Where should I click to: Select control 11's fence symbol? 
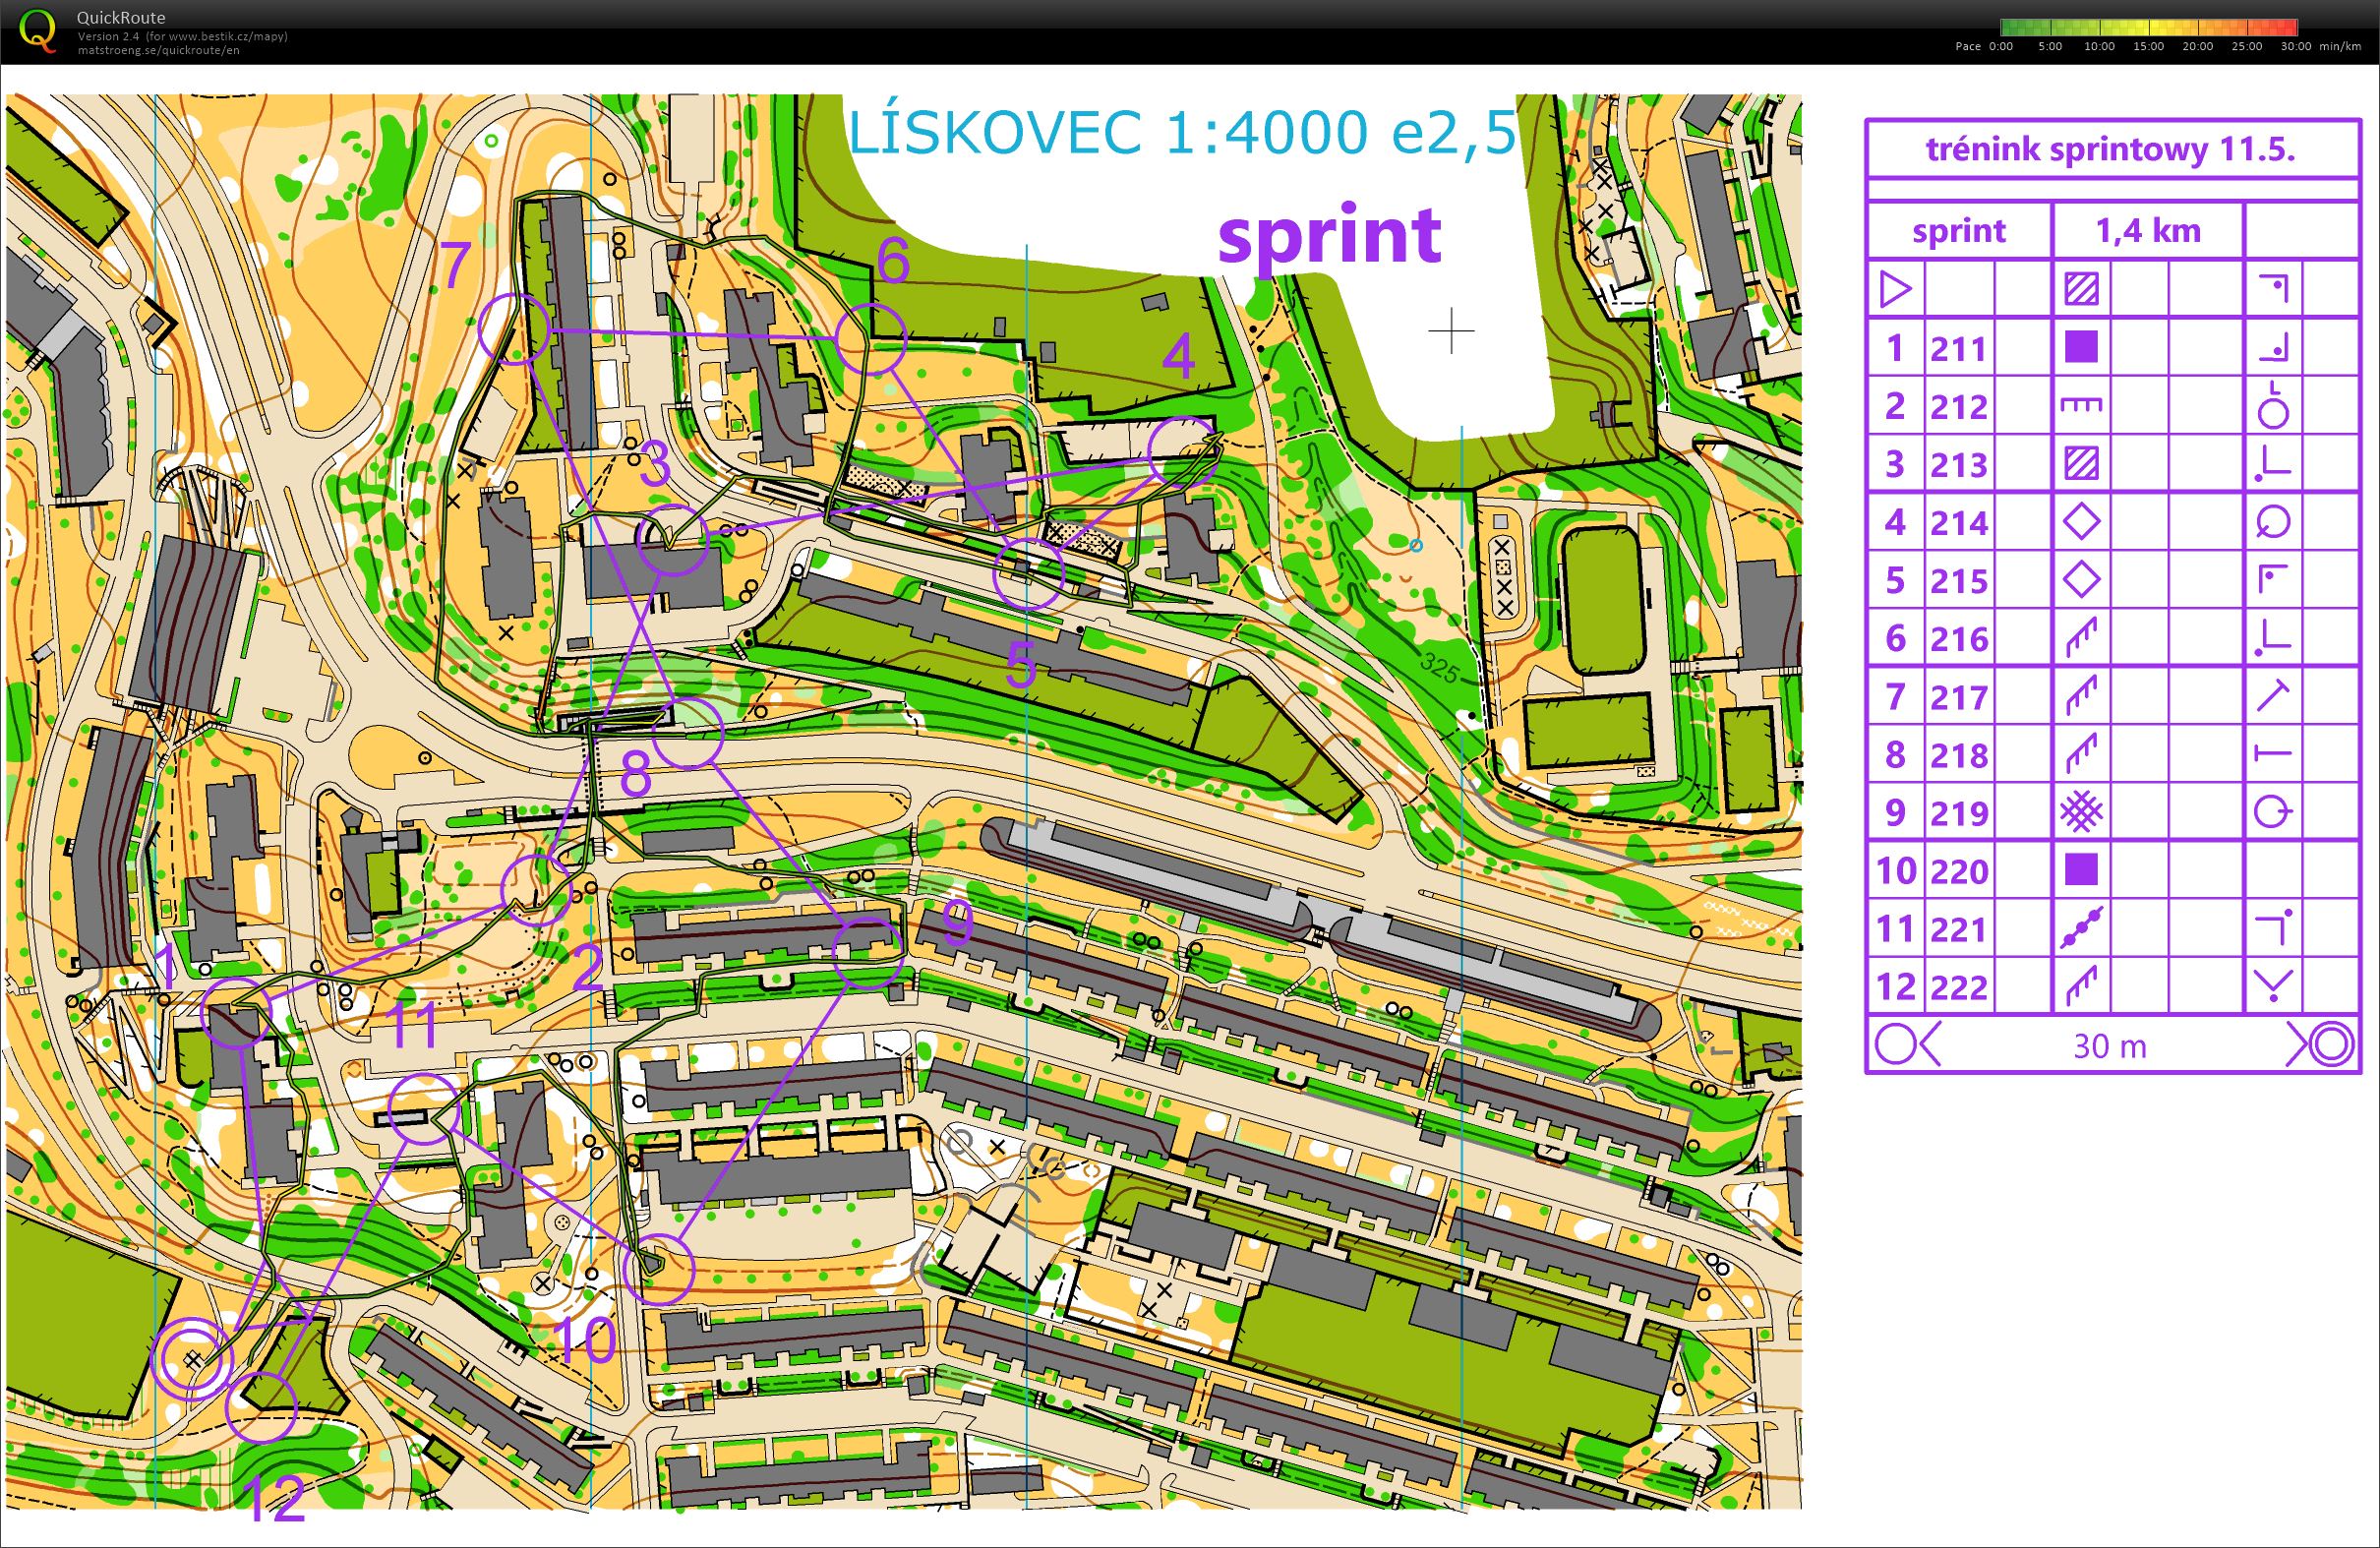(x=2085, y=928)
